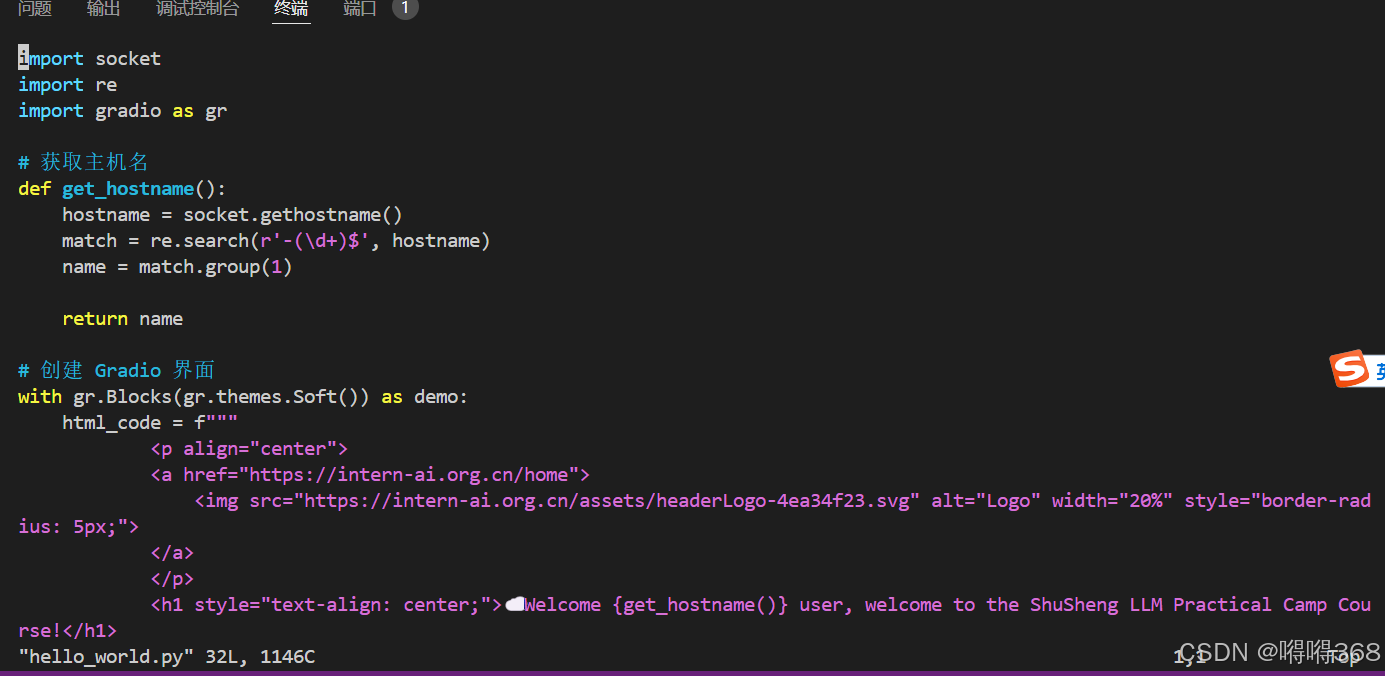Open the 问题 problems tab
Viewport: 1385px width, 676px height.
[x=35, y=8]
